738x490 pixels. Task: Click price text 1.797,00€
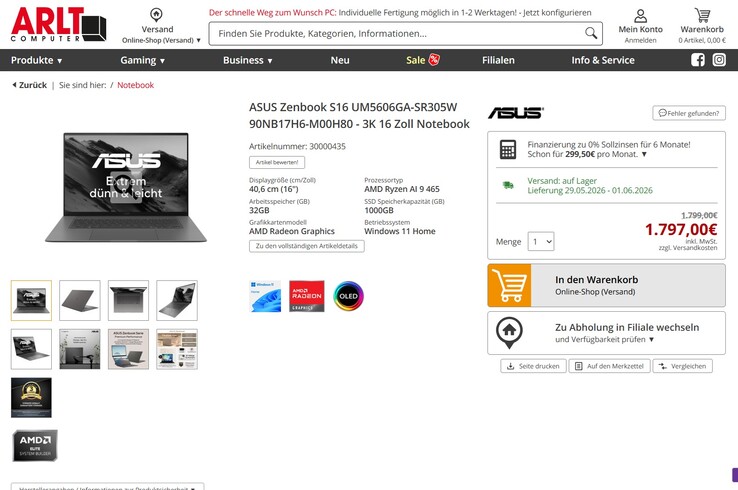[681, 229]
